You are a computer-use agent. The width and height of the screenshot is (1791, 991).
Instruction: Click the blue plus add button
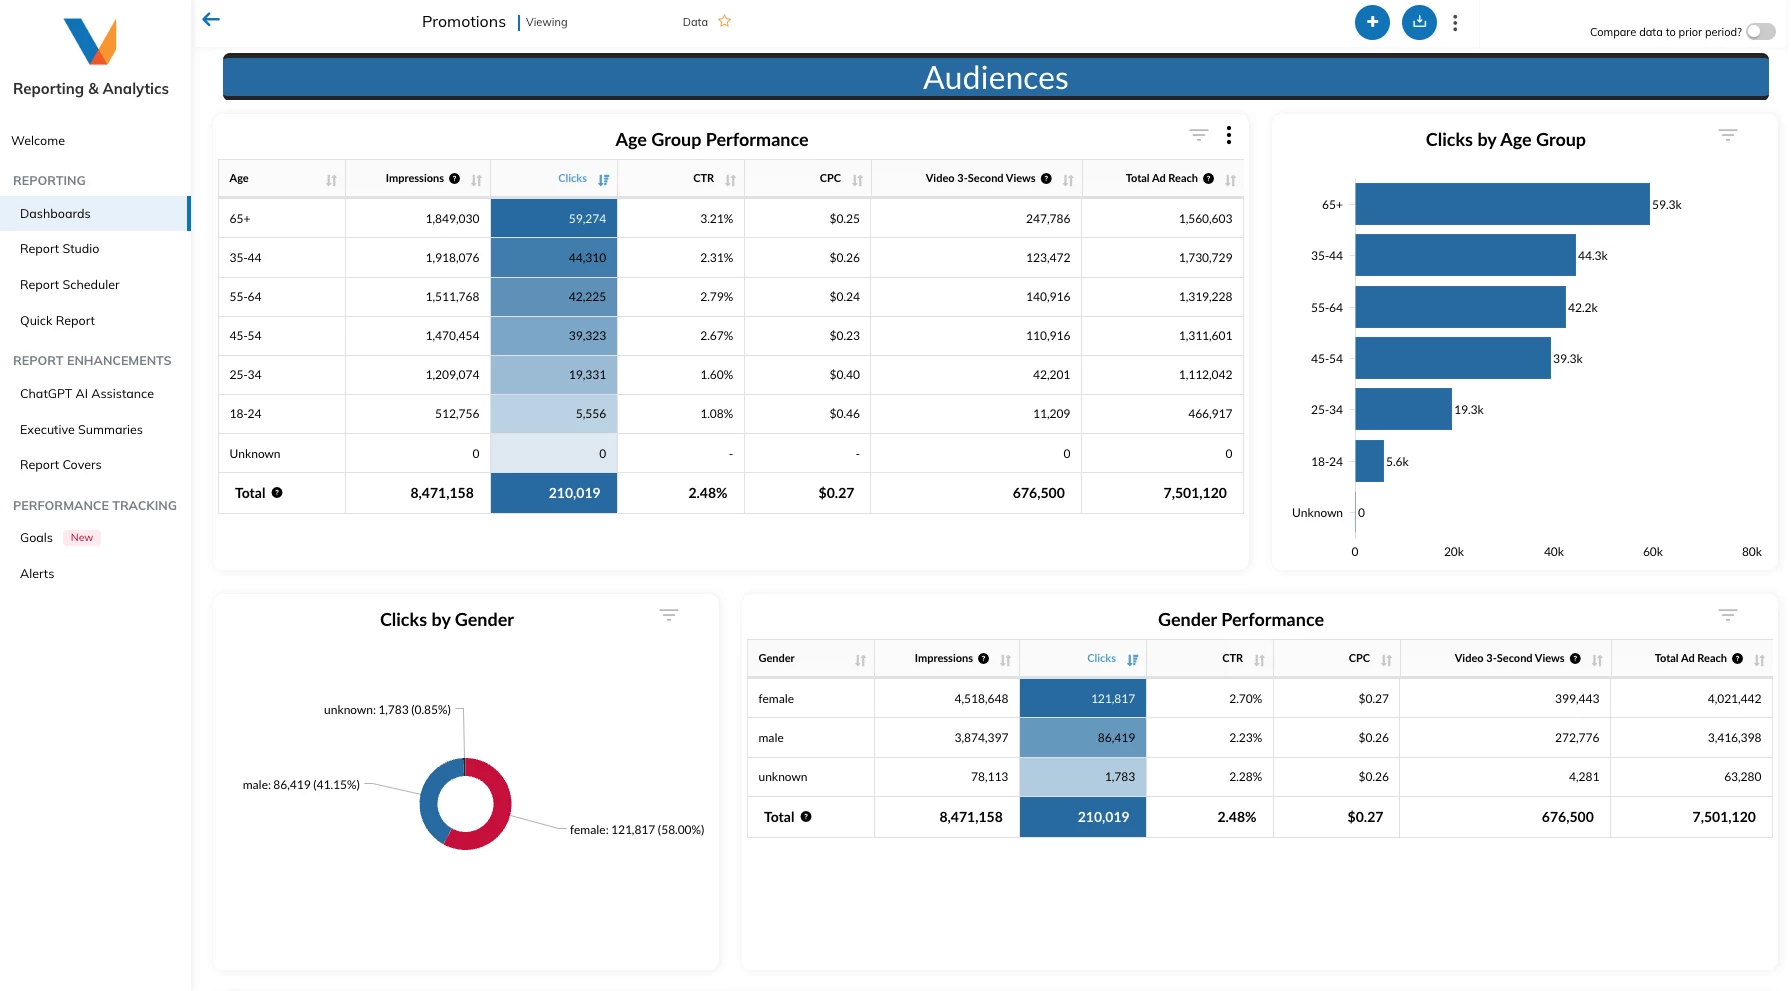click(x=1372, y=22)
